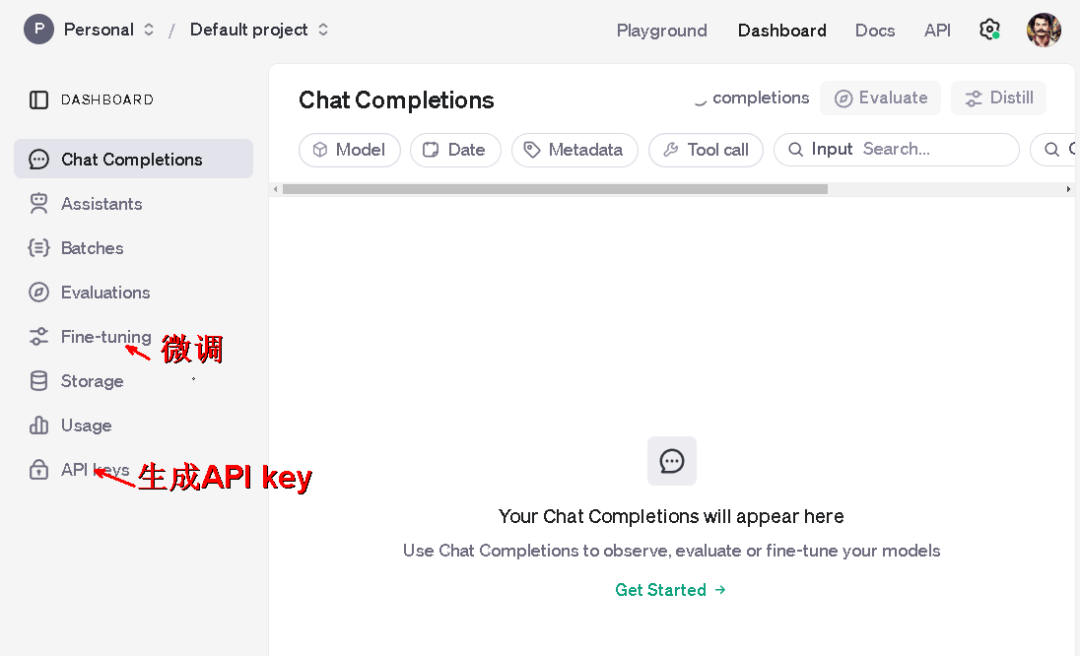Screen dimensions: 1080x656
Task: Open the Evaluations icon
Action: 37,292
